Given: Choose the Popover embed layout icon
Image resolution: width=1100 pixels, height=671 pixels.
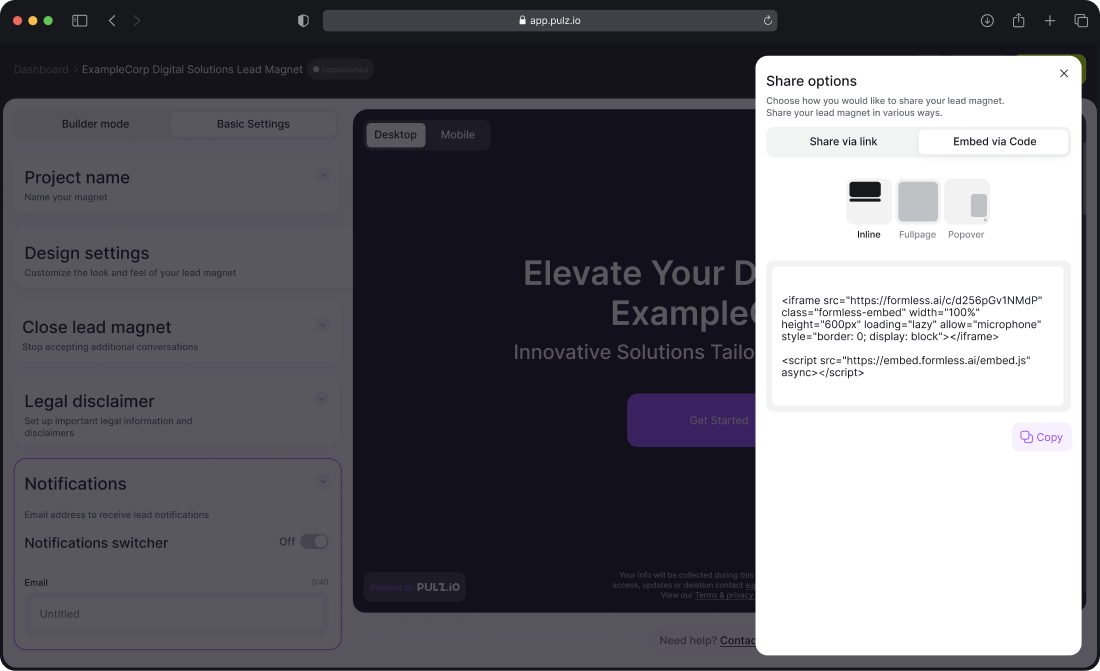Looking at the screenshot, I should (x=967, y=201).
